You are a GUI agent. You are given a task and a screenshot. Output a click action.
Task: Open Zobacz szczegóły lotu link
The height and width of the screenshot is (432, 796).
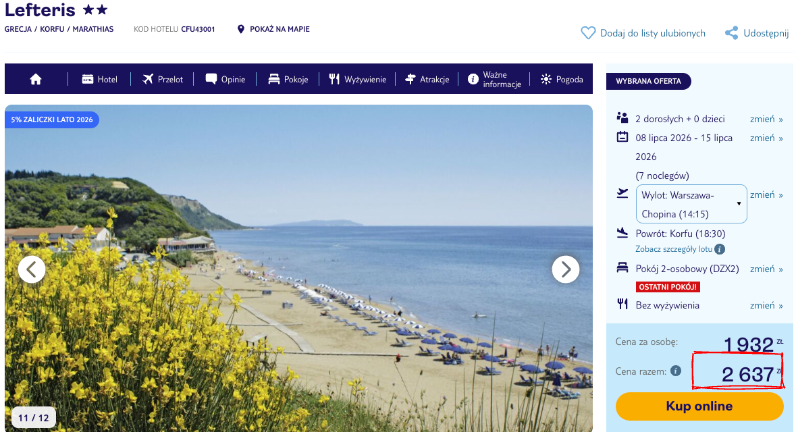point(674,249)
